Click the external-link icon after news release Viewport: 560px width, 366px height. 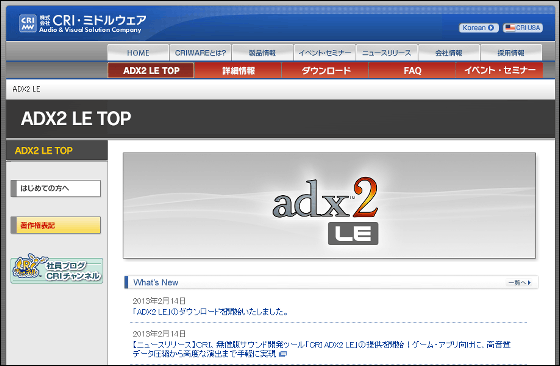point(283,354)
